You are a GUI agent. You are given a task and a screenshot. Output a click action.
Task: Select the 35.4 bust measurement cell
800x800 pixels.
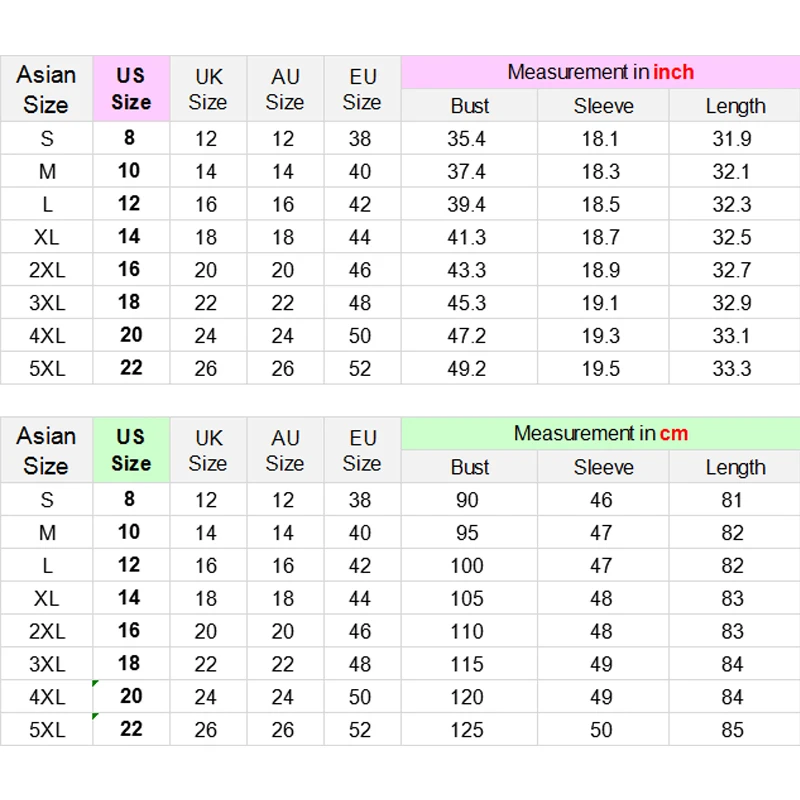pyautogui.click(x=467, y=139)
